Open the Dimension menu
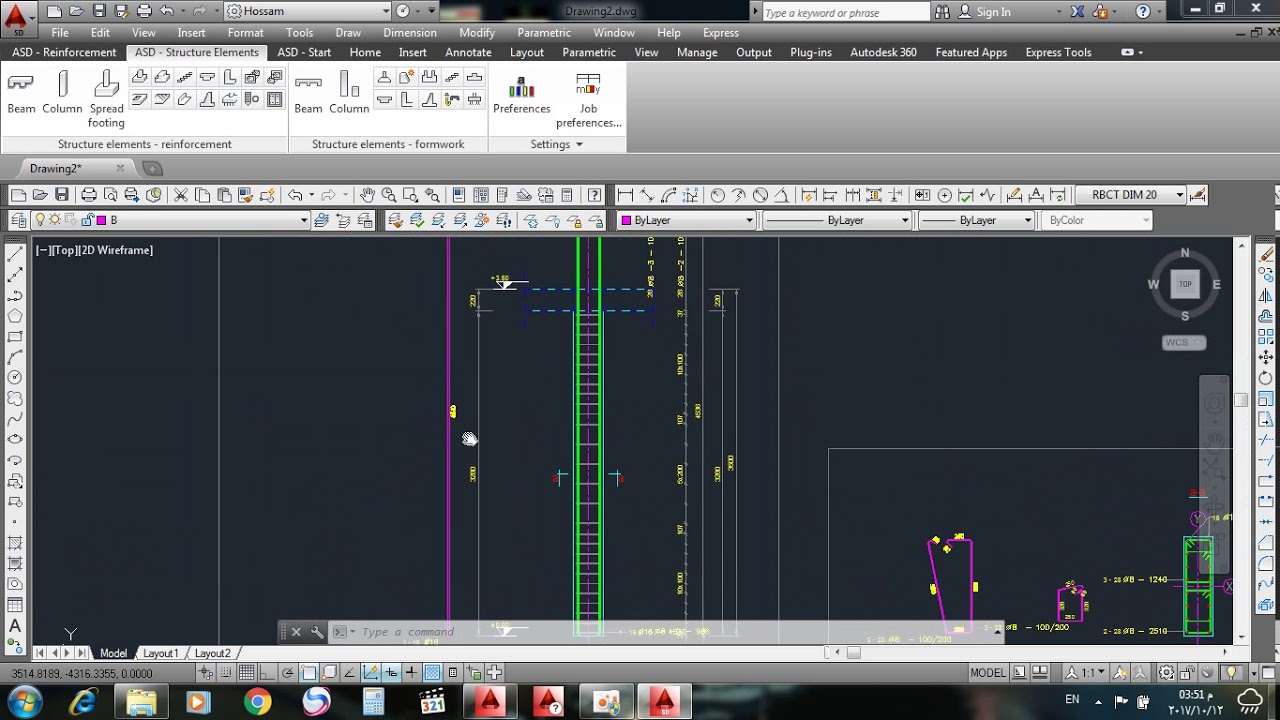The height and width of the screenshot is (720, 1280). click(410, 33)
